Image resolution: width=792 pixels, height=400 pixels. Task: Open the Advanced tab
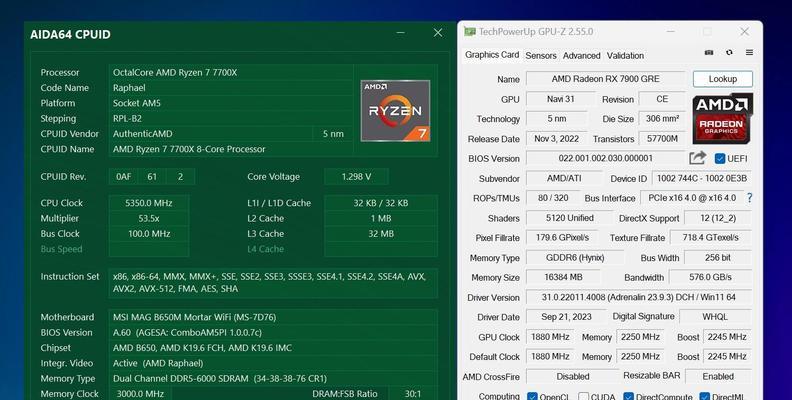pyautogui.click(x=581, y=56)
